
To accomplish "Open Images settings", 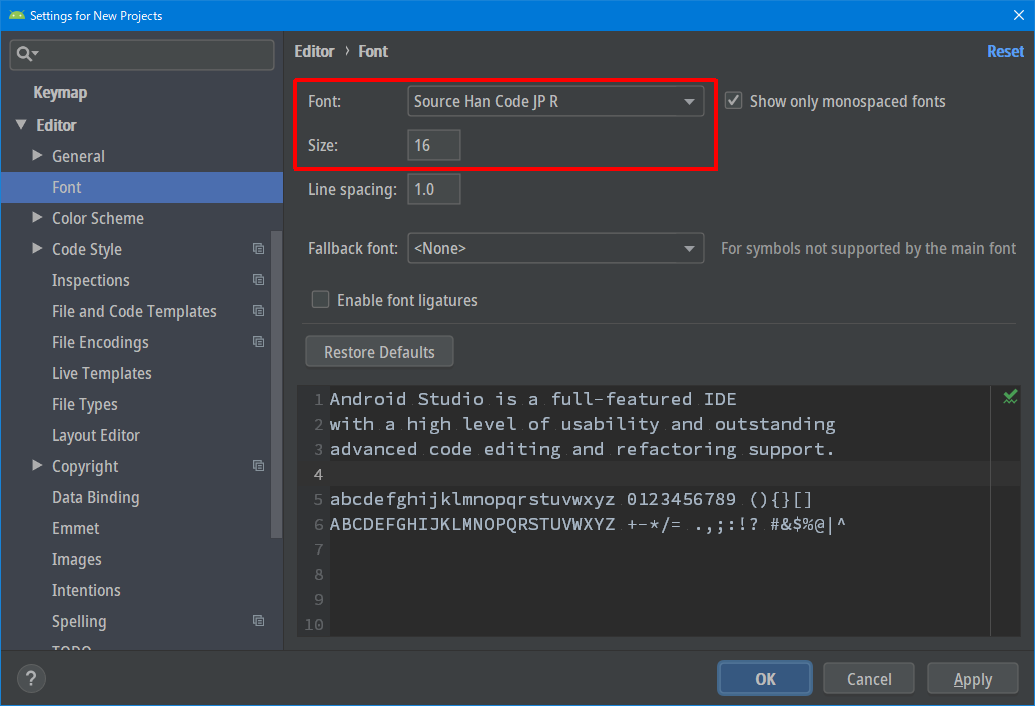I will (x=77, y=560).
